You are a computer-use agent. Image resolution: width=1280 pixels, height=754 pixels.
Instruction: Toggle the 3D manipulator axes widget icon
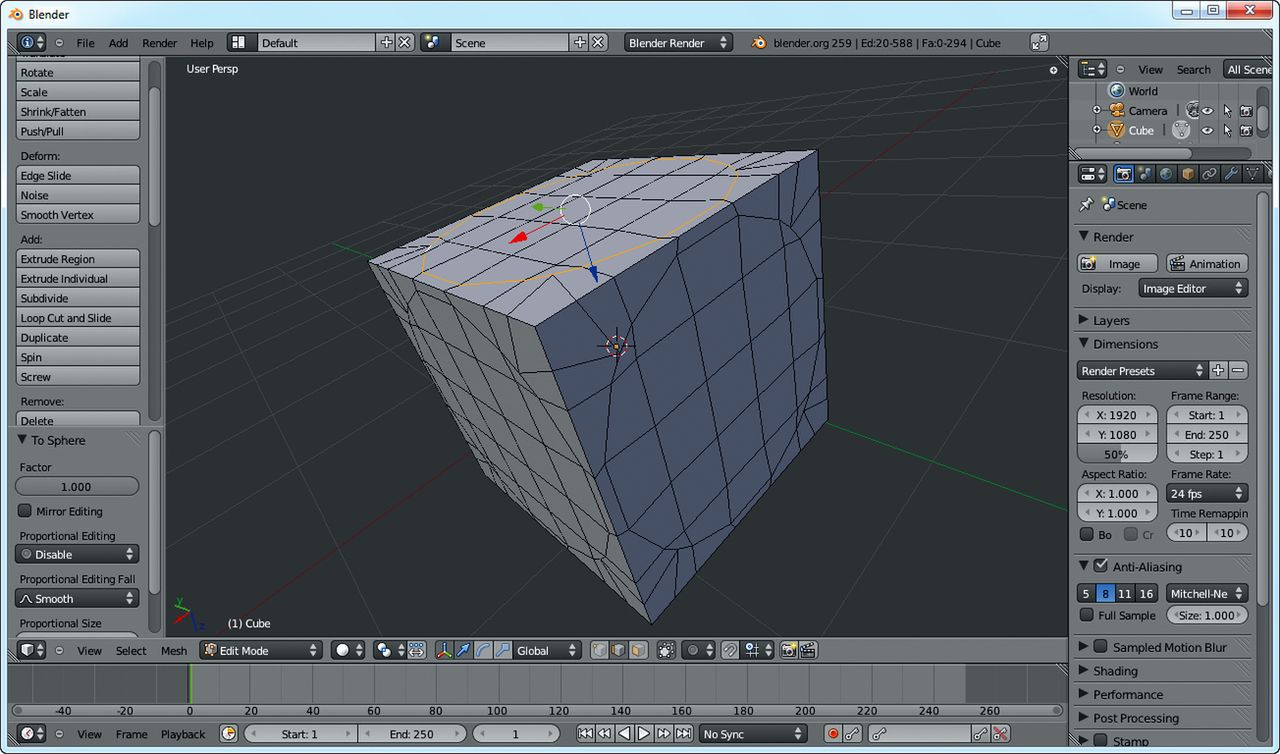[x=444, y=650]
